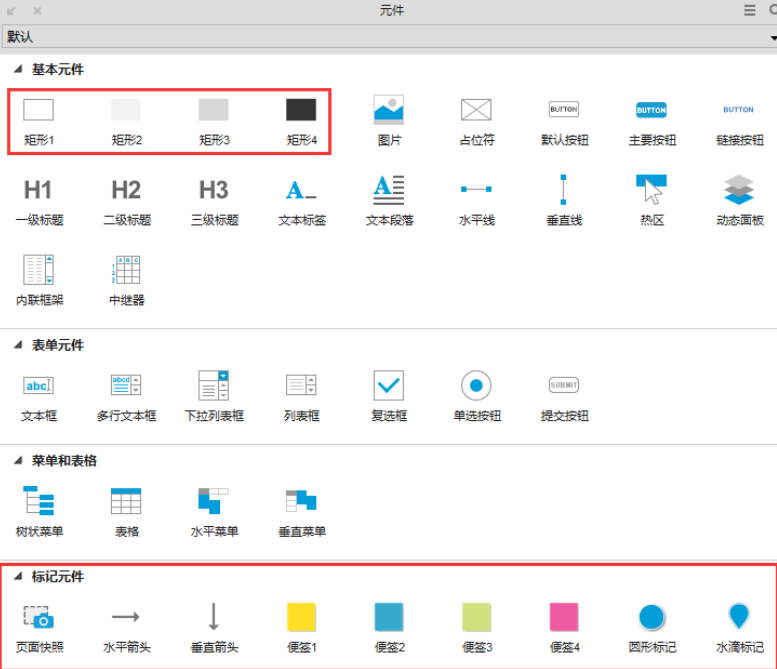This screenshot has height=669, width=777.
Task: Select the 矩形3 gray rectangle widget
Action: [214, 121]
